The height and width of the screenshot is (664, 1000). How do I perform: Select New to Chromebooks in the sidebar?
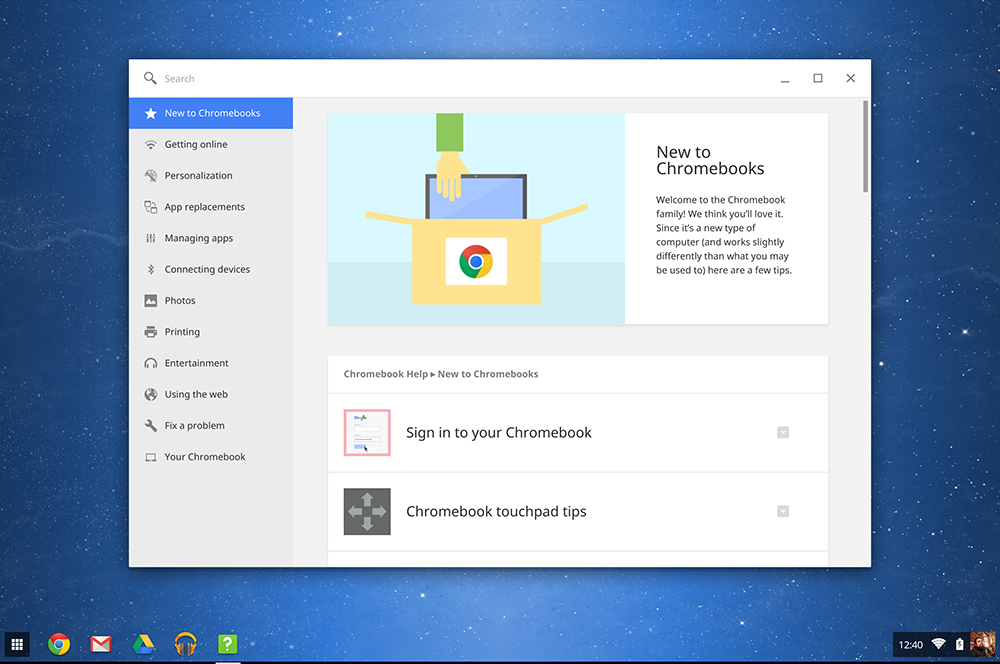[x=211, y=113]
